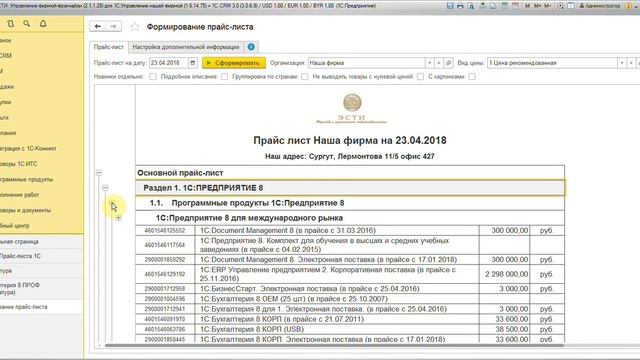Collapse the Основной прайс-лист group

[99, 173]
